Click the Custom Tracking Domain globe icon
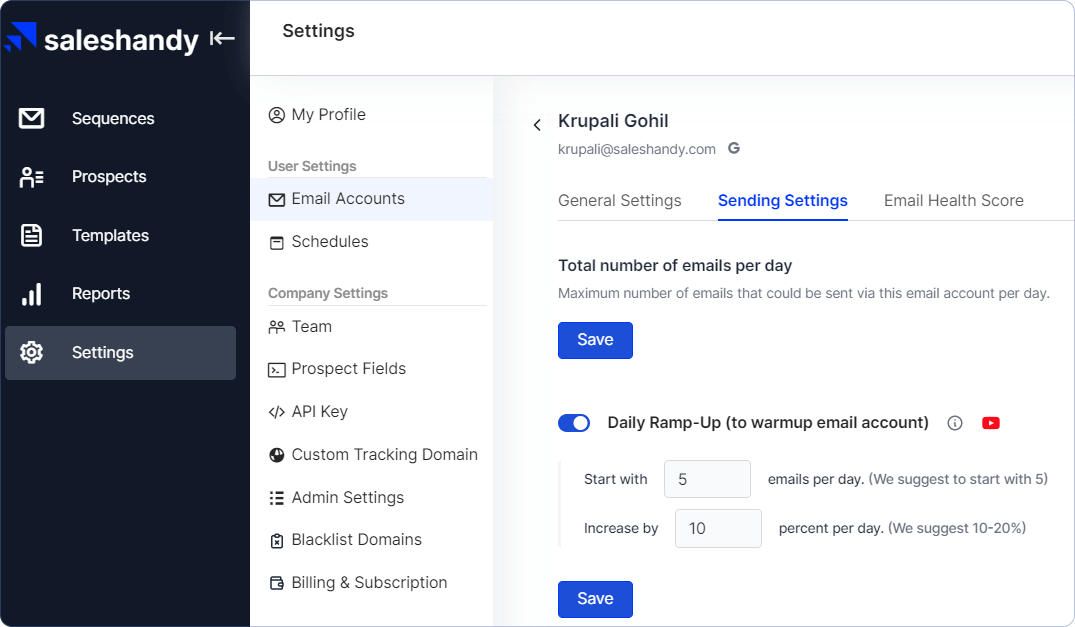 [276, 455]
